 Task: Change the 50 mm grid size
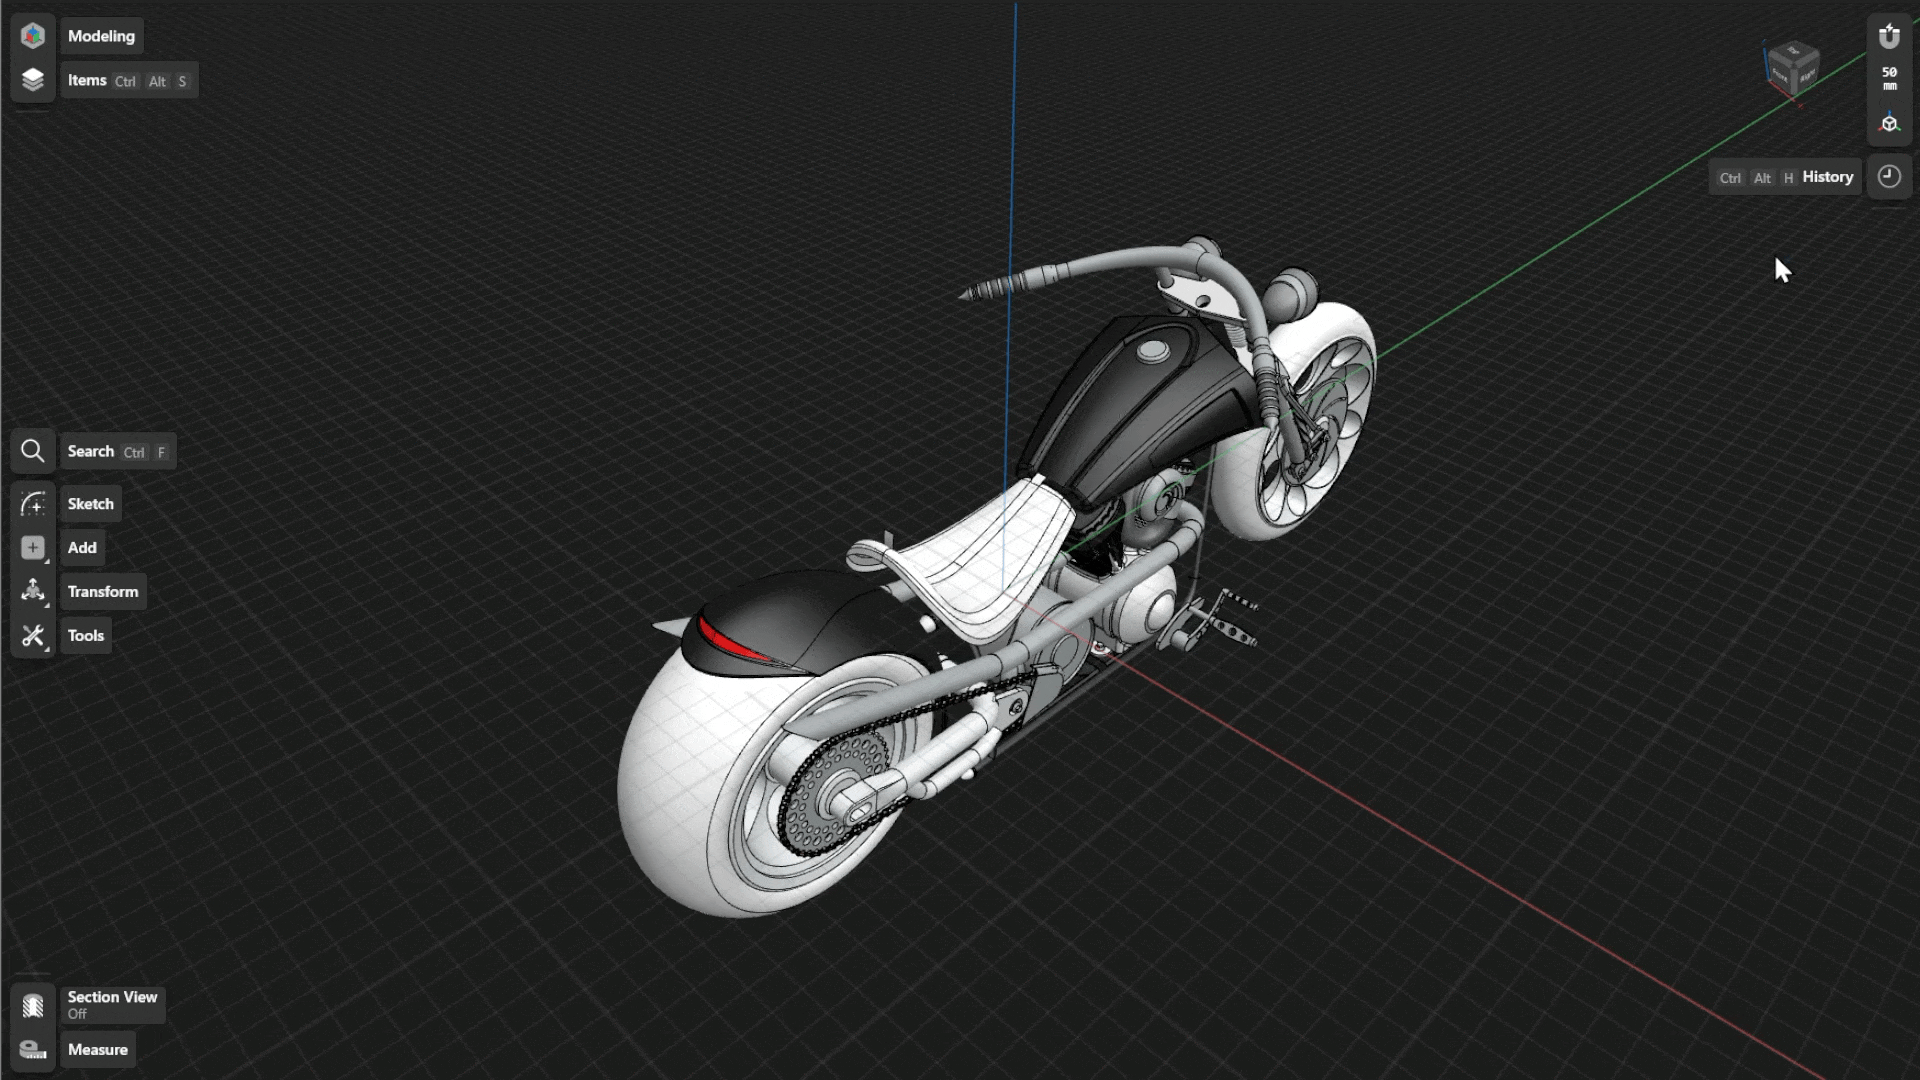[x=1889, y=79]
